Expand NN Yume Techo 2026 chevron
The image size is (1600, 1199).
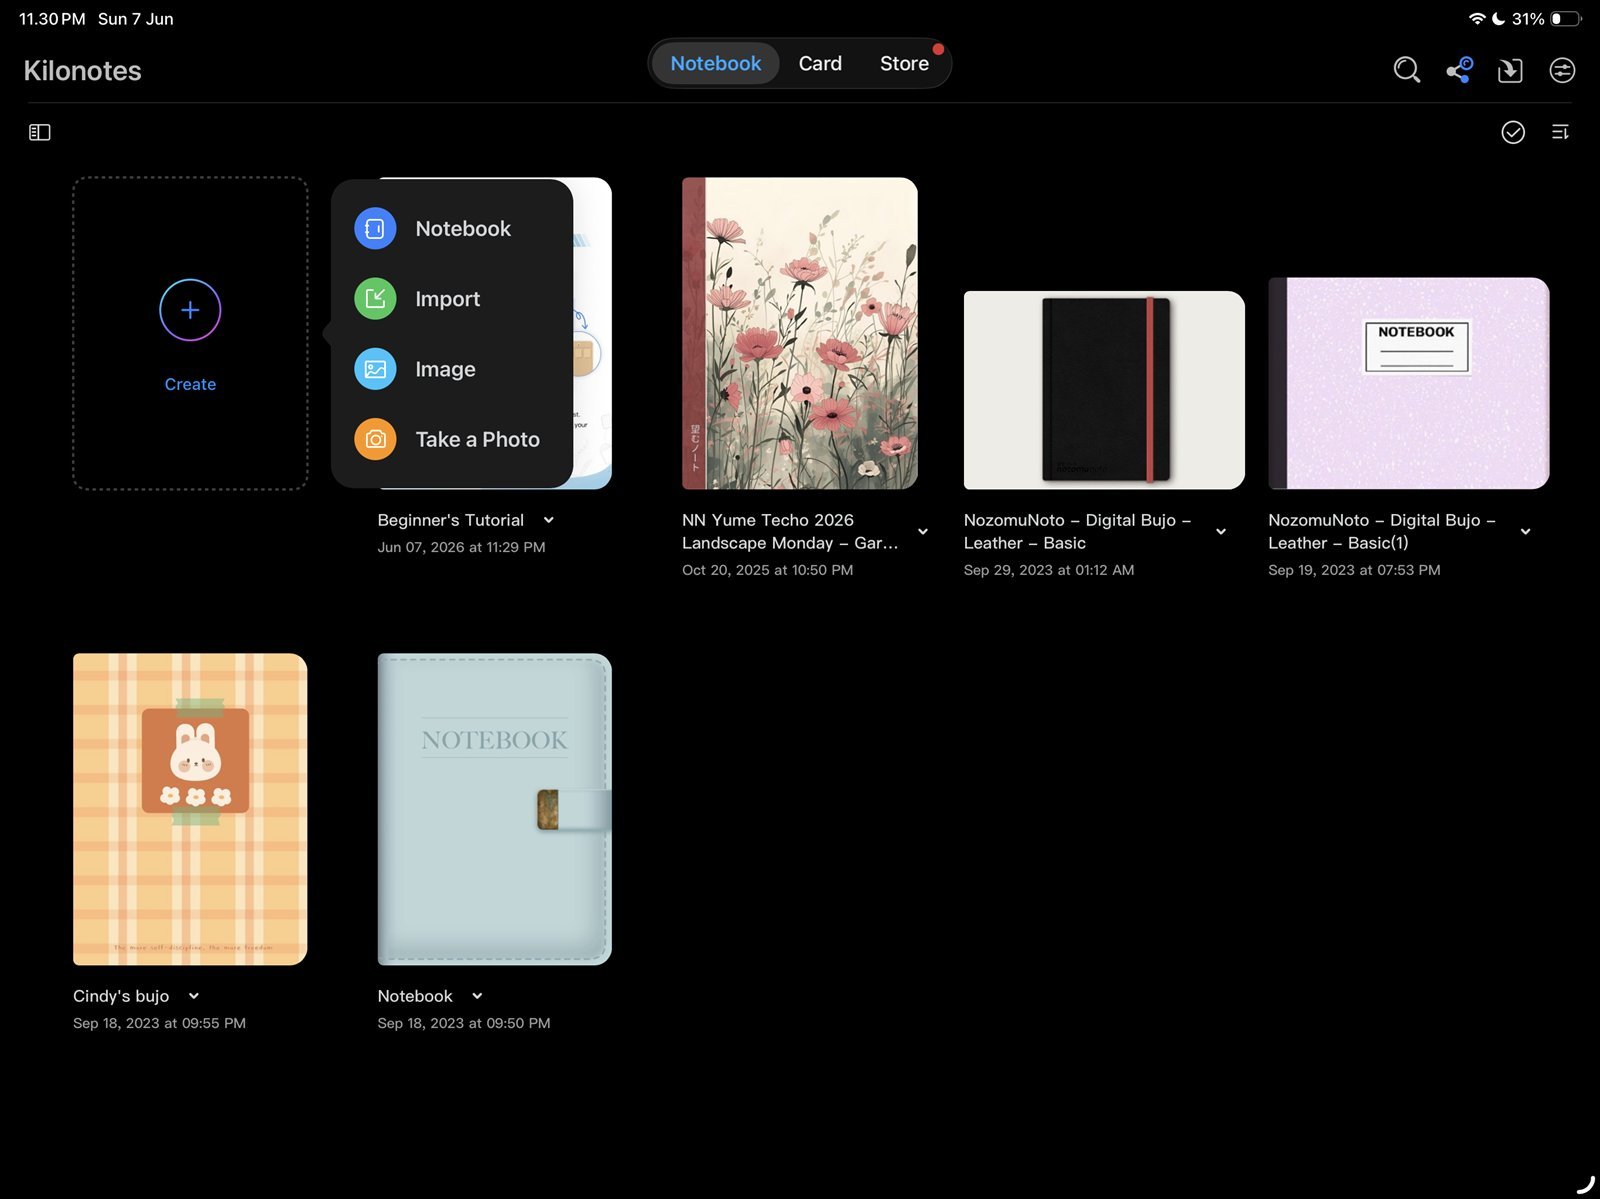point(923,532)
